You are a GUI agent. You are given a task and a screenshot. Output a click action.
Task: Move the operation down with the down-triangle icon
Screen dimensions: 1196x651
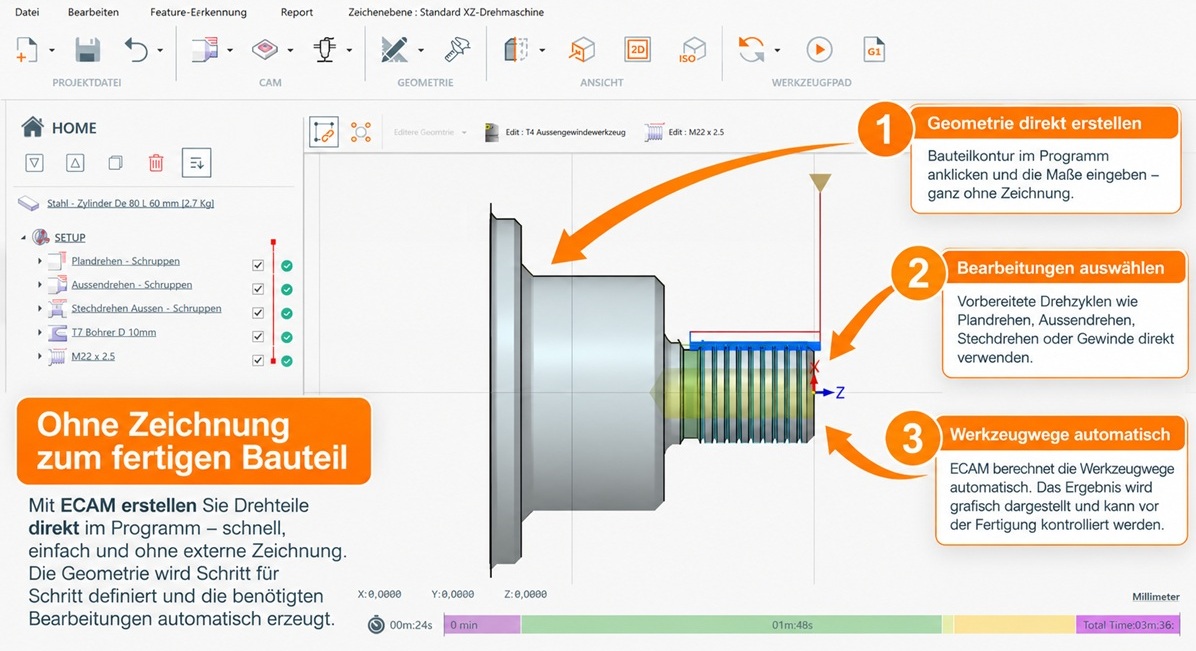click(x=34, y=163)
